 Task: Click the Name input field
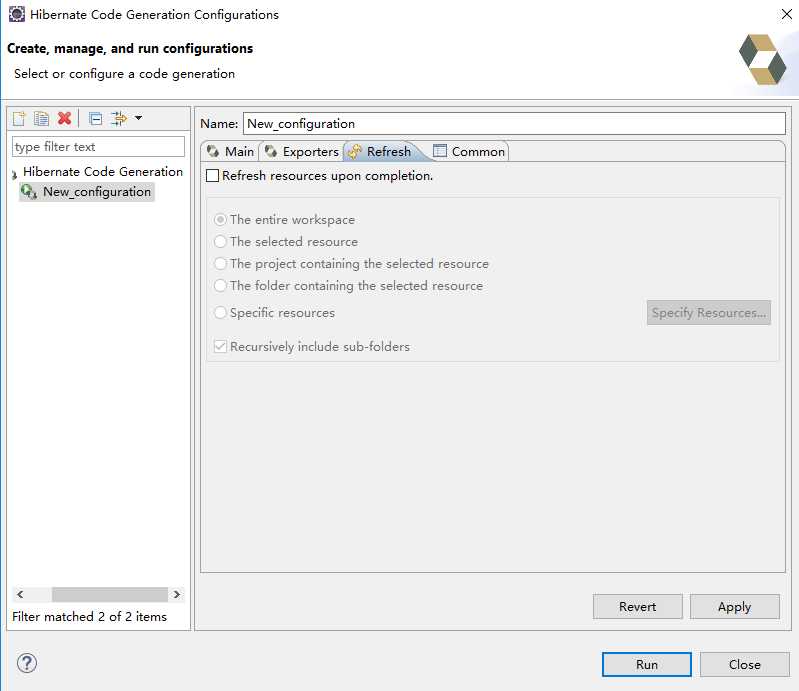(514, 124)
